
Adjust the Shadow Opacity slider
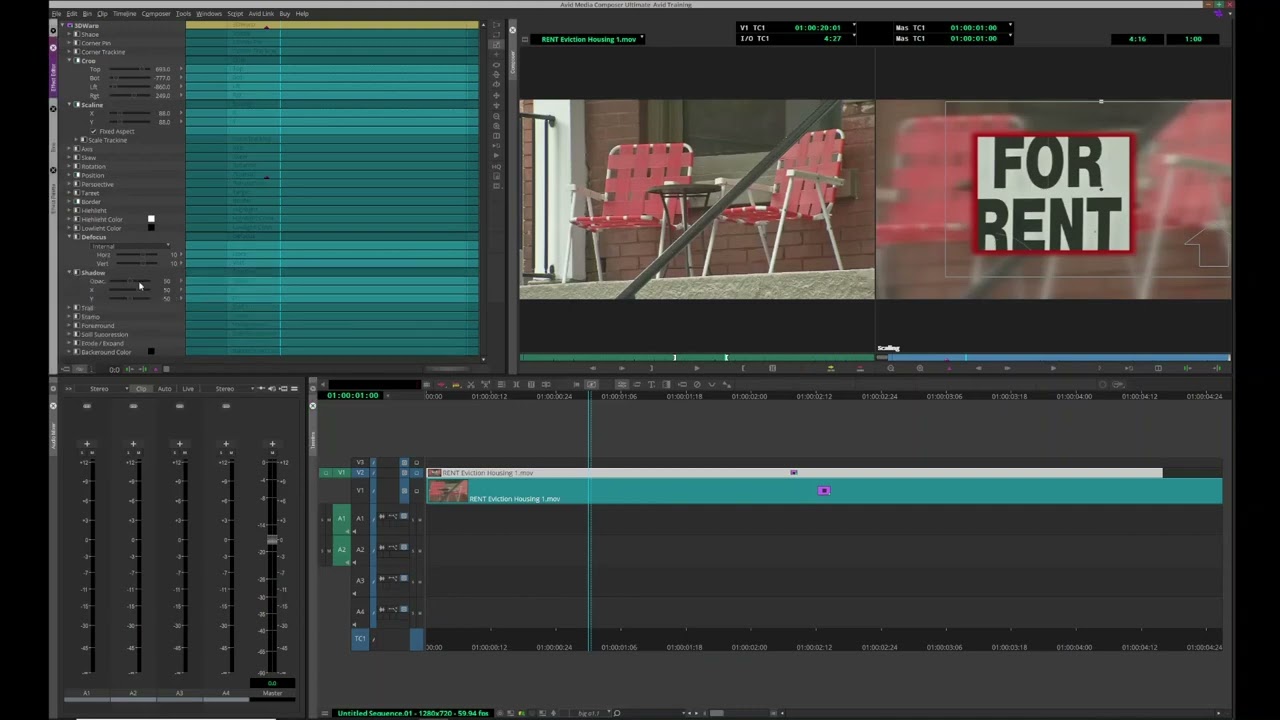tap(130, 281)
